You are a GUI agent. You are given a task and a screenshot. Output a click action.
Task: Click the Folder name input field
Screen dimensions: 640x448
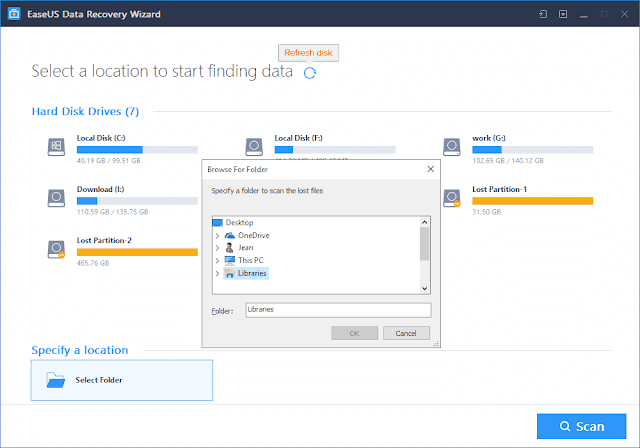tap(338, 310)
